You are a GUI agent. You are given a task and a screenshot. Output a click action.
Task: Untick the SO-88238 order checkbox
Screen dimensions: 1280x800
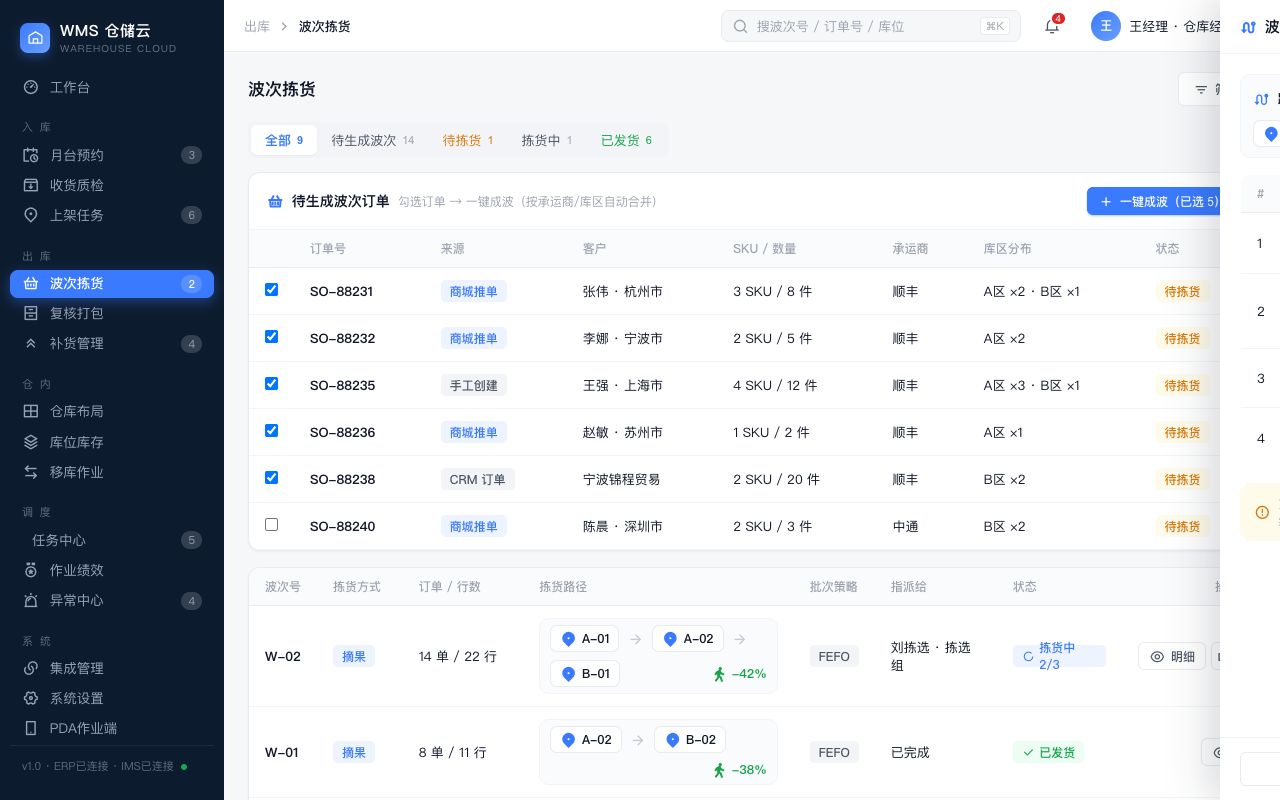pos(271,478)
